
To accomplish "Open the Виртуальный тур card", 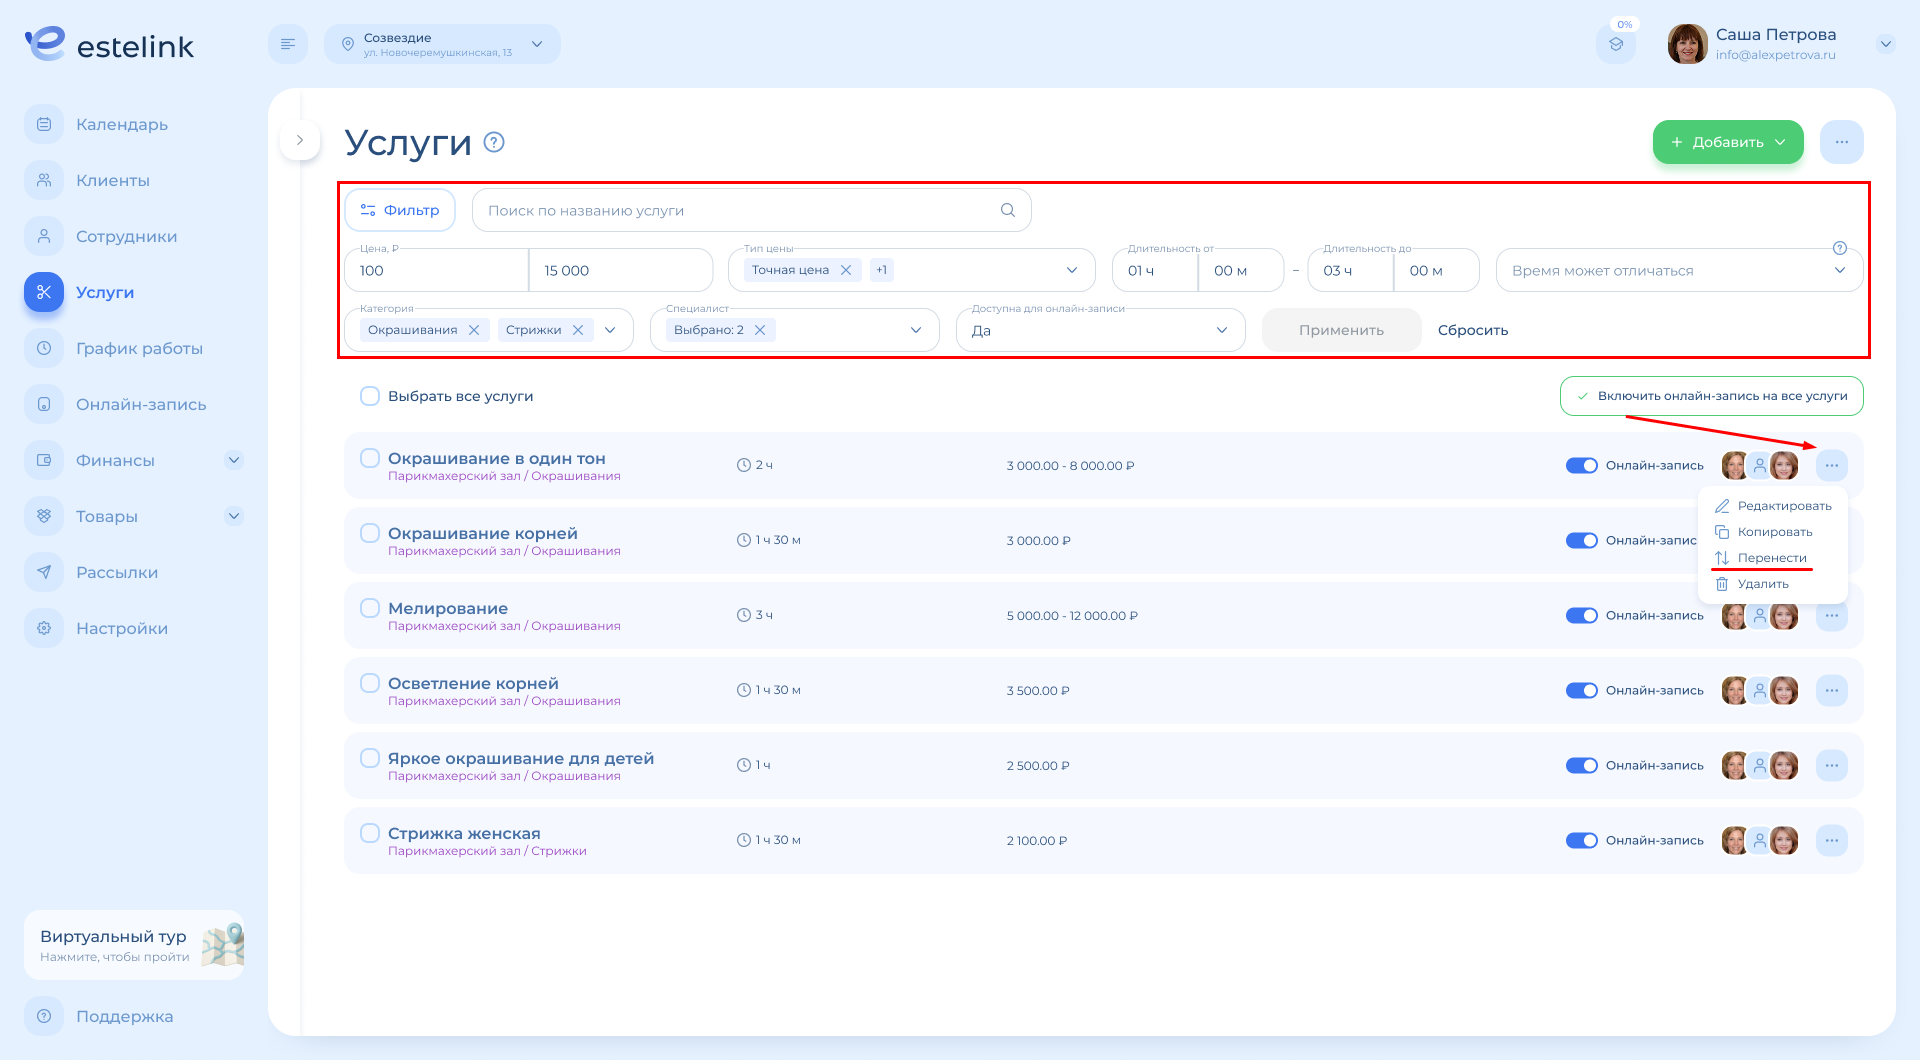I will coord(134,945).
